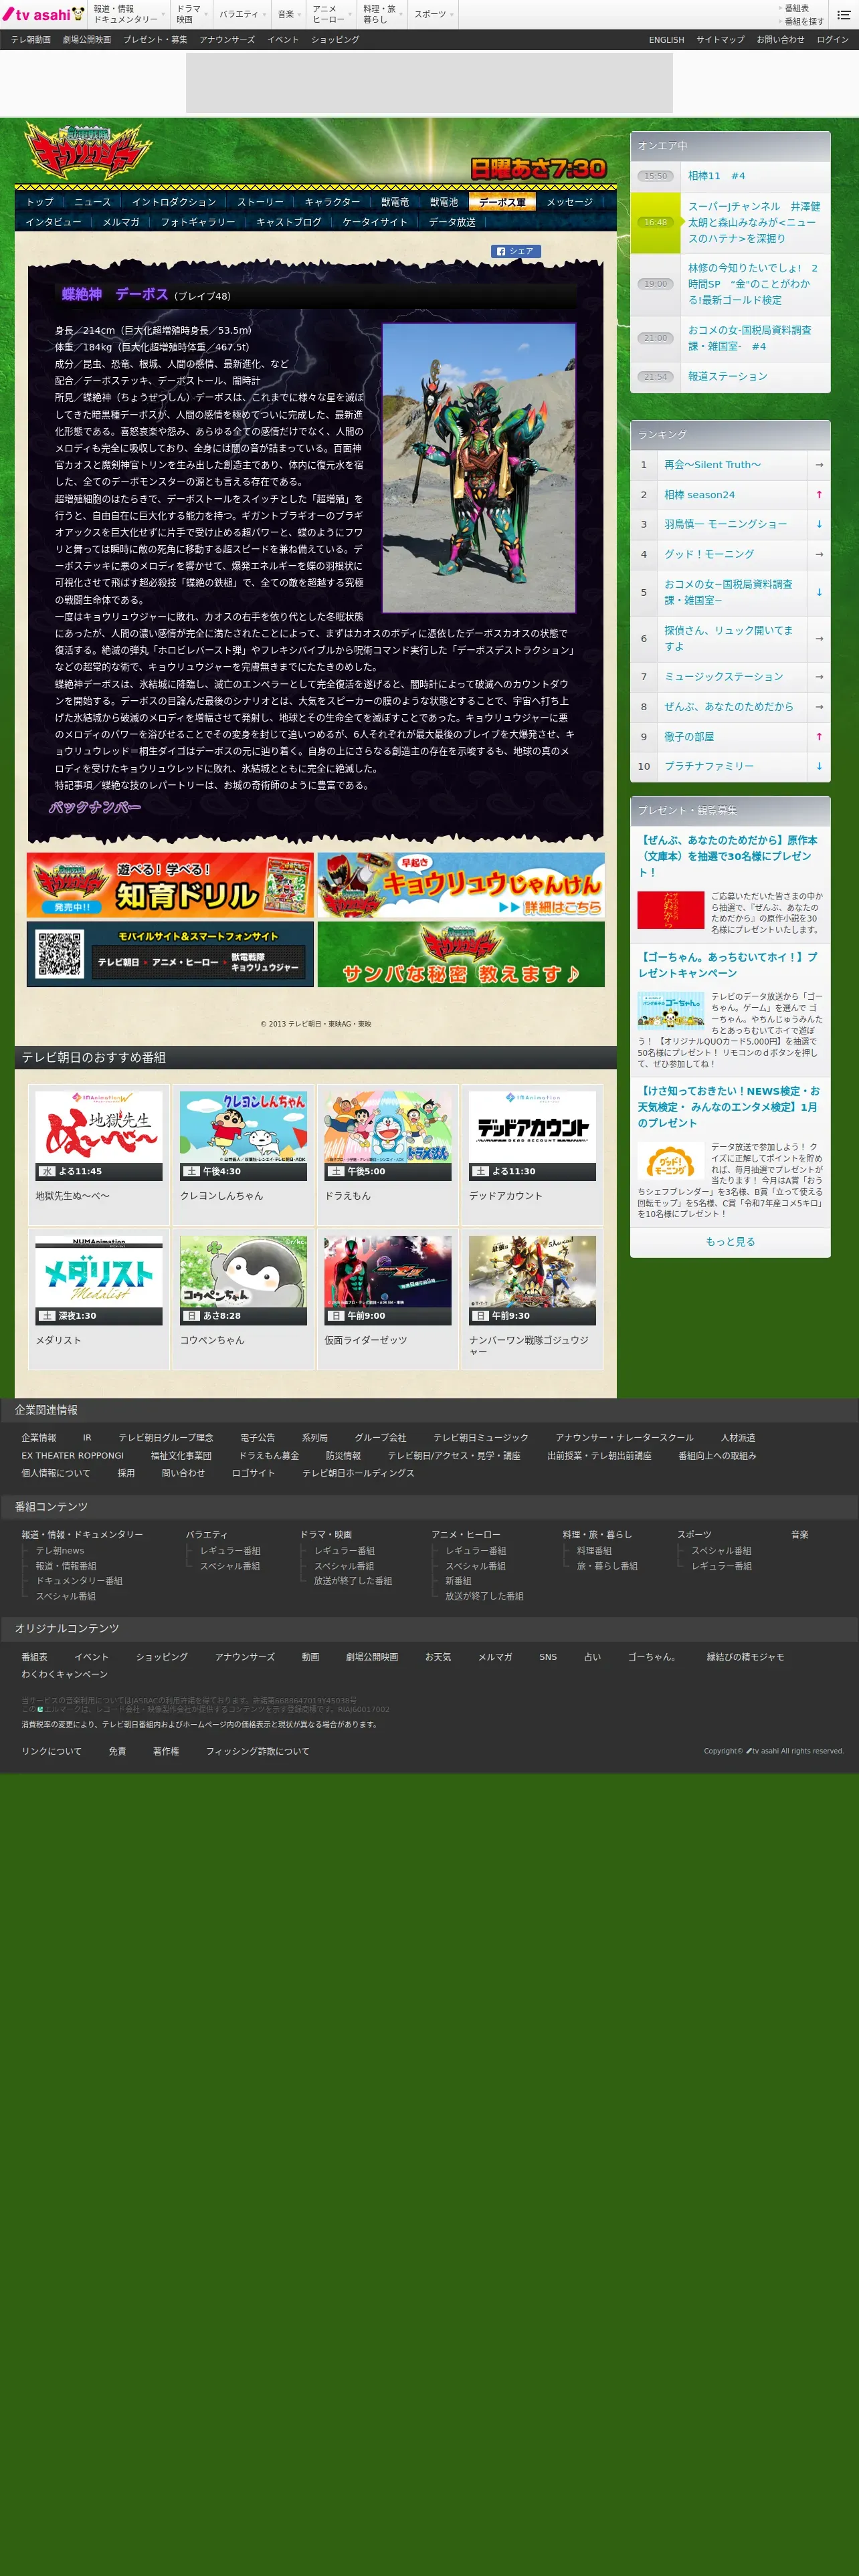Viewport: 859px width, 2576px height.
Task: Open キャラクター tab in show menu
Action: [x=332, y=202]
